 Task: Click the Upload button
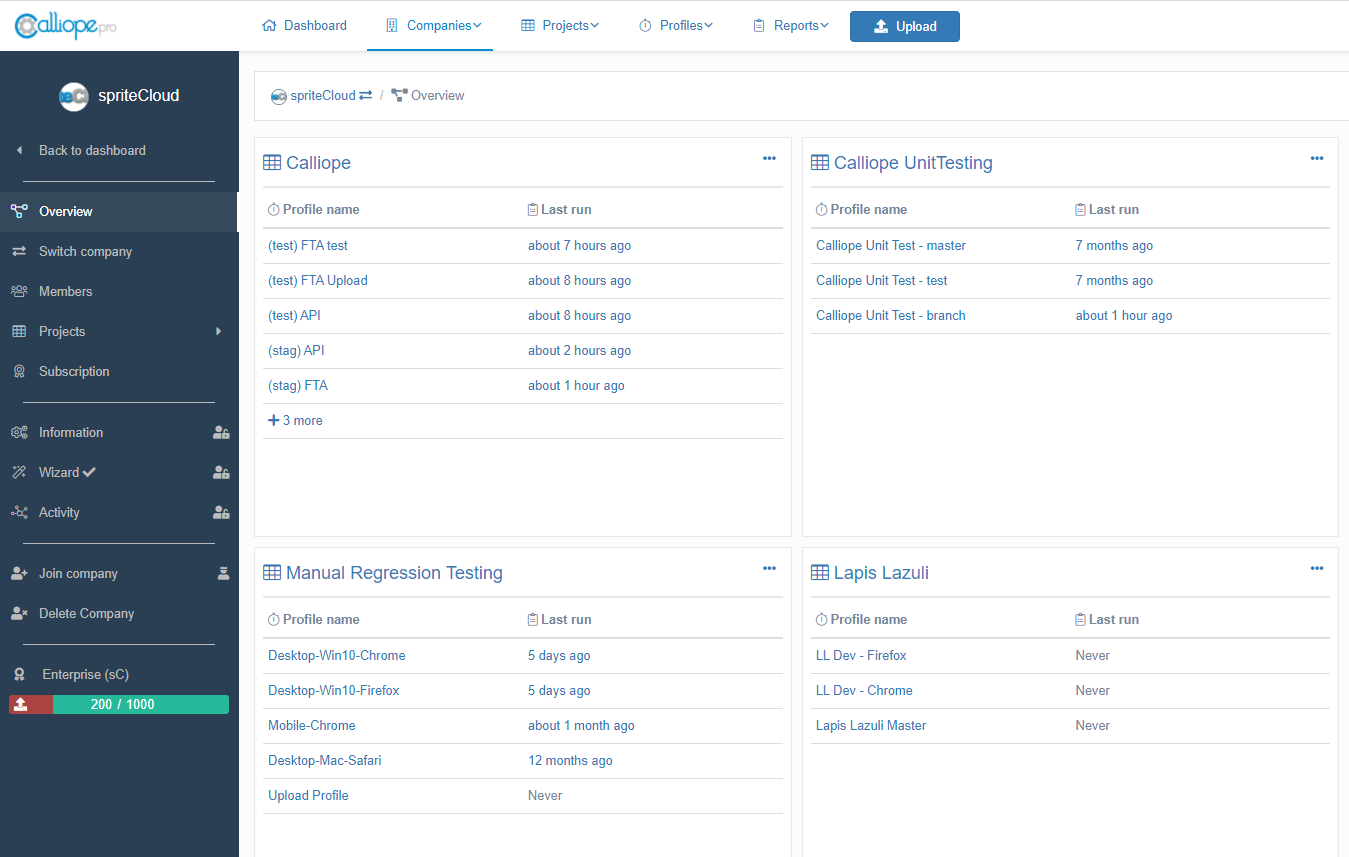(x=904, y=26)
